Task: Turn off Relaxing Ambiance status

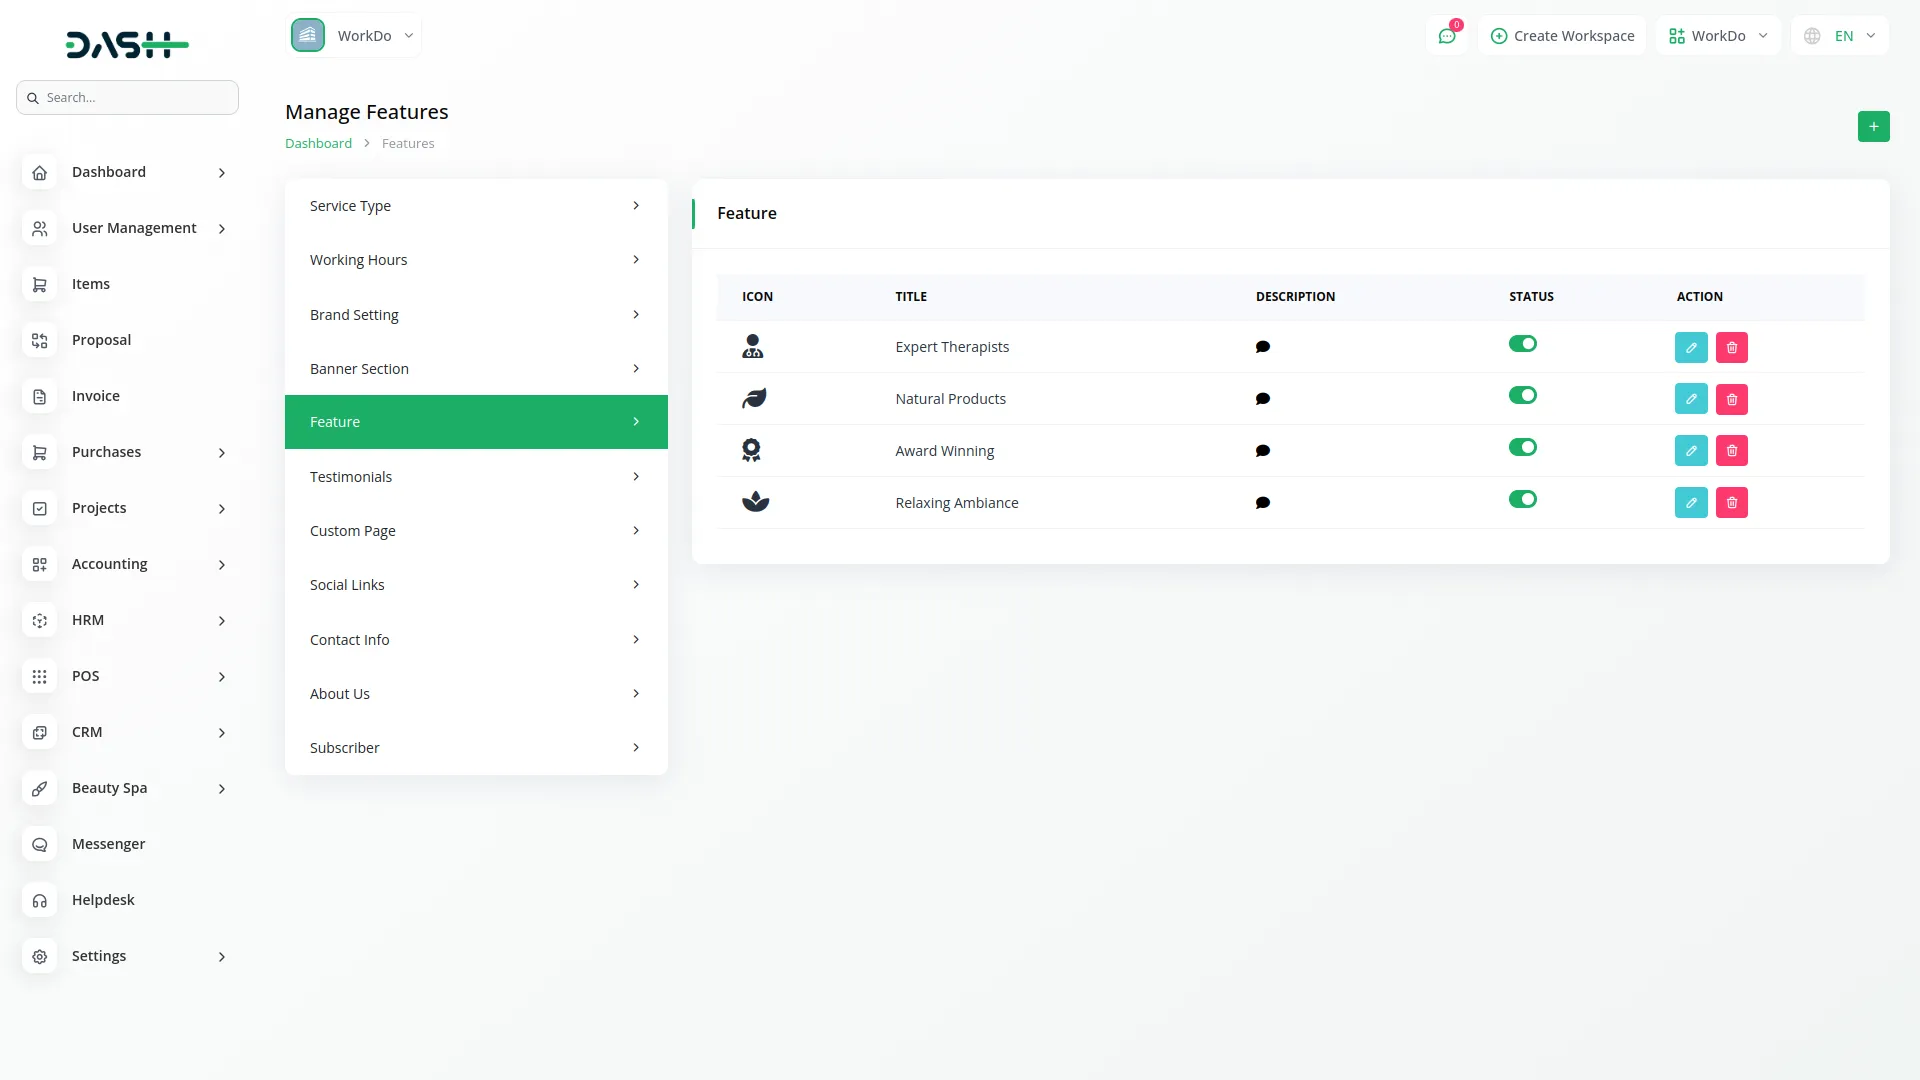Action: click(x=1522, y=500)
